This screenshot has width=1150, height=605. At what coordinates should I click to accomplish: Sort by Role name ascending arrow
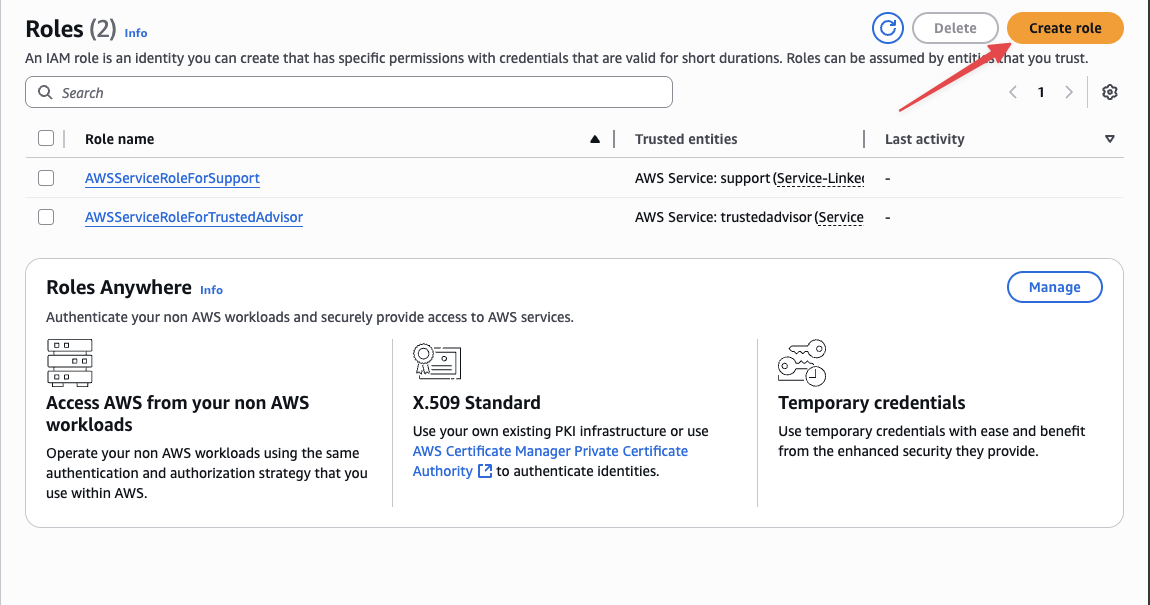point(595,139)
